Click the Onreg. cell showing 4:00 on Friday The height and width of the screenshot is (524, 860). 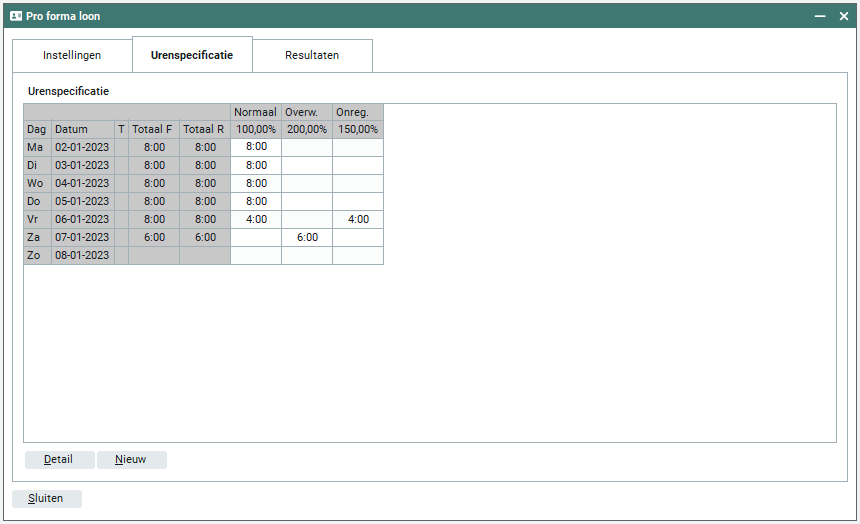click(358, 219)
